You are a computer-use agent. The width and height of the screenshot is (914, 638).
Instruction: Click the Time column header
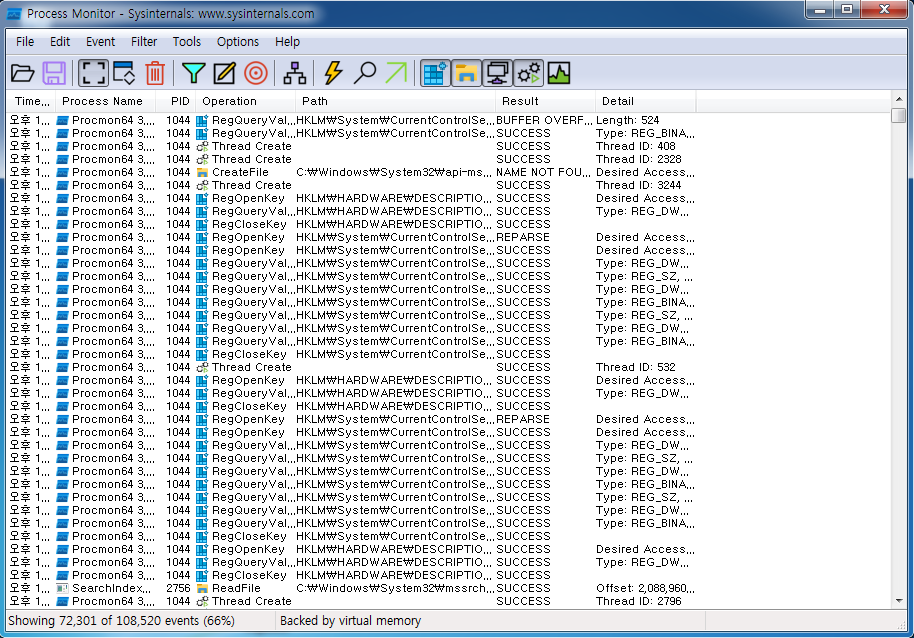(31, 101)
